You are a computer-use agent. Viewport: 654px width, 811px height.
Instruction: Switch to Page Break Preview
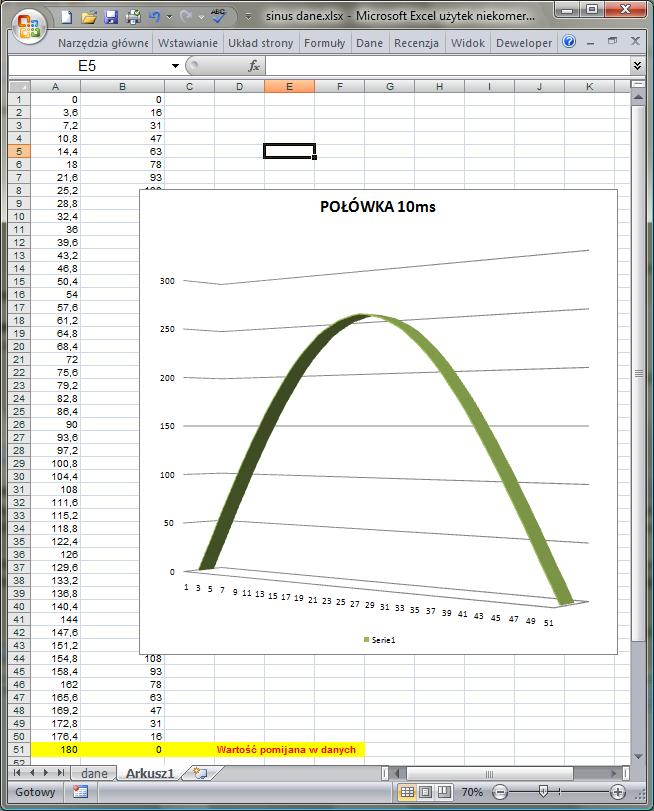click(x=443, y=792)
